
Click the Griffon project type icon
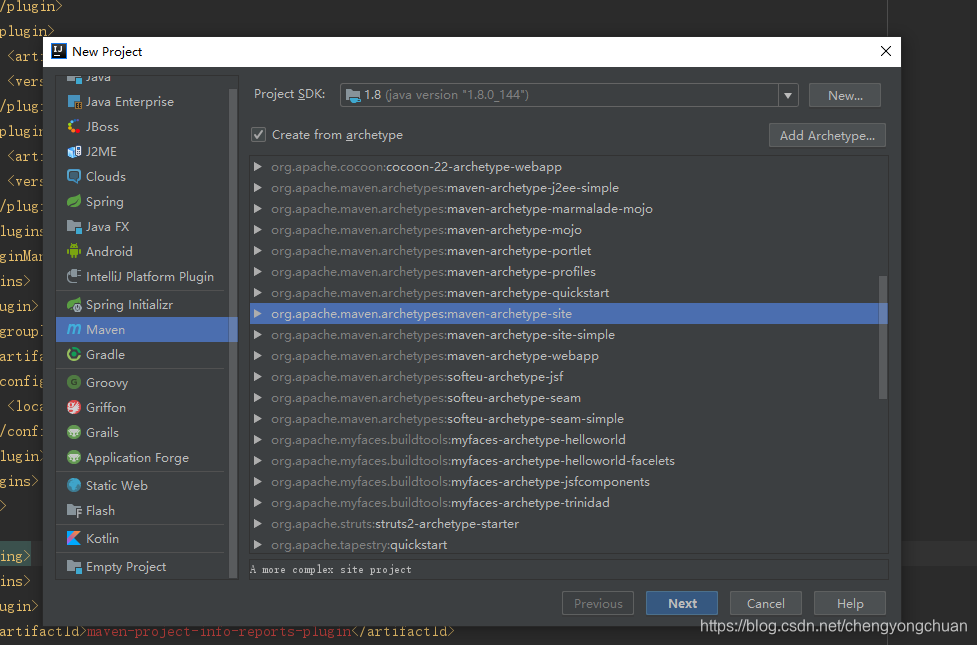click(74, 407)
